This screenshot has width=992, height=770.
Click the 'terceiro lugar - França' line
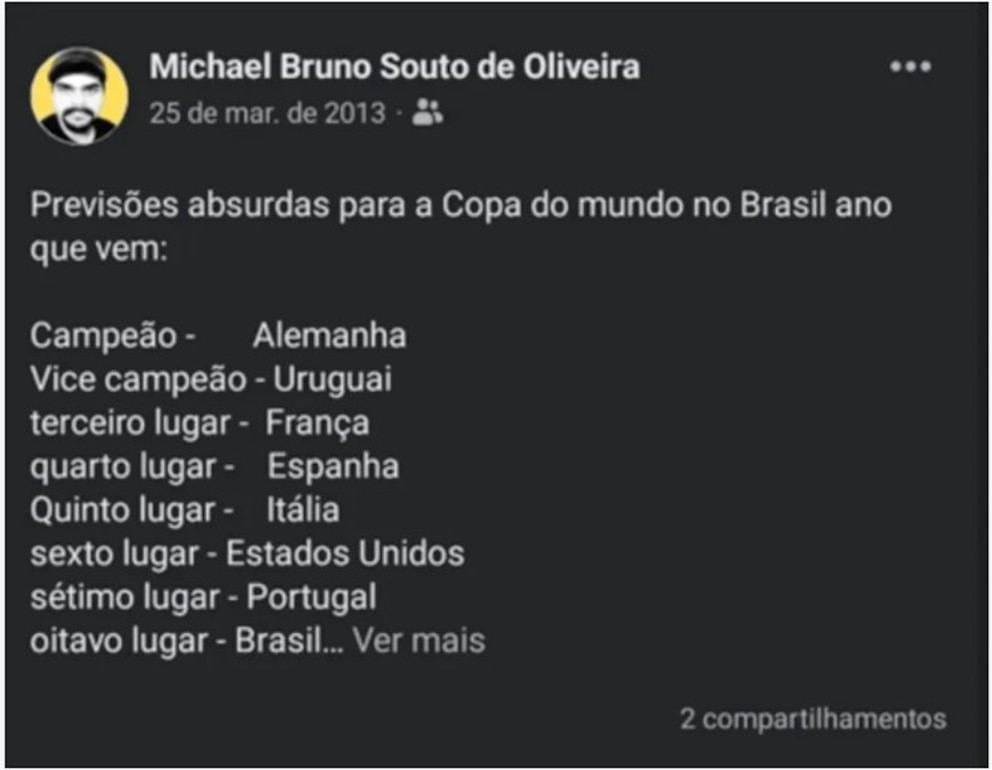pyautogui.click(x=199, y=423)
